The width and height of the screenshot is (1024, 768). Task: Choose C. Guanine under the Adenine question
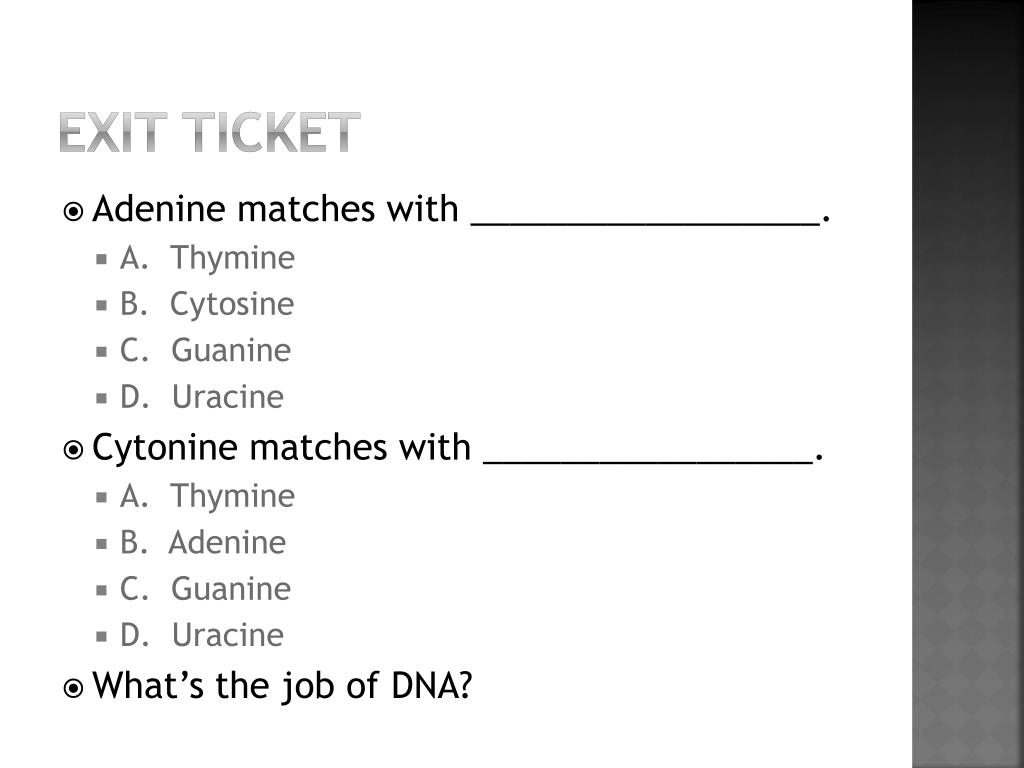coord(205,351)
